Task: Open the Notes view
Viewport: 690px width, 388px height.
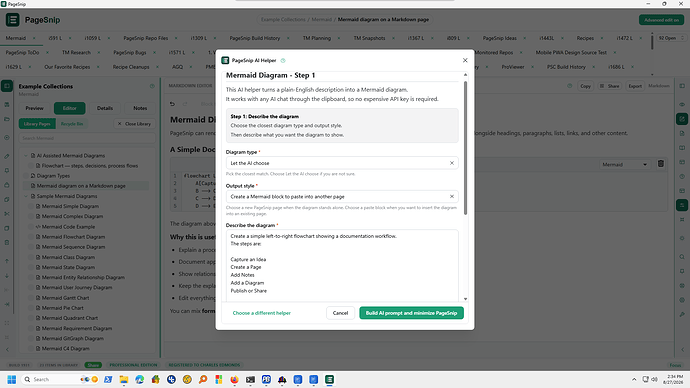Action: (140, 108)
